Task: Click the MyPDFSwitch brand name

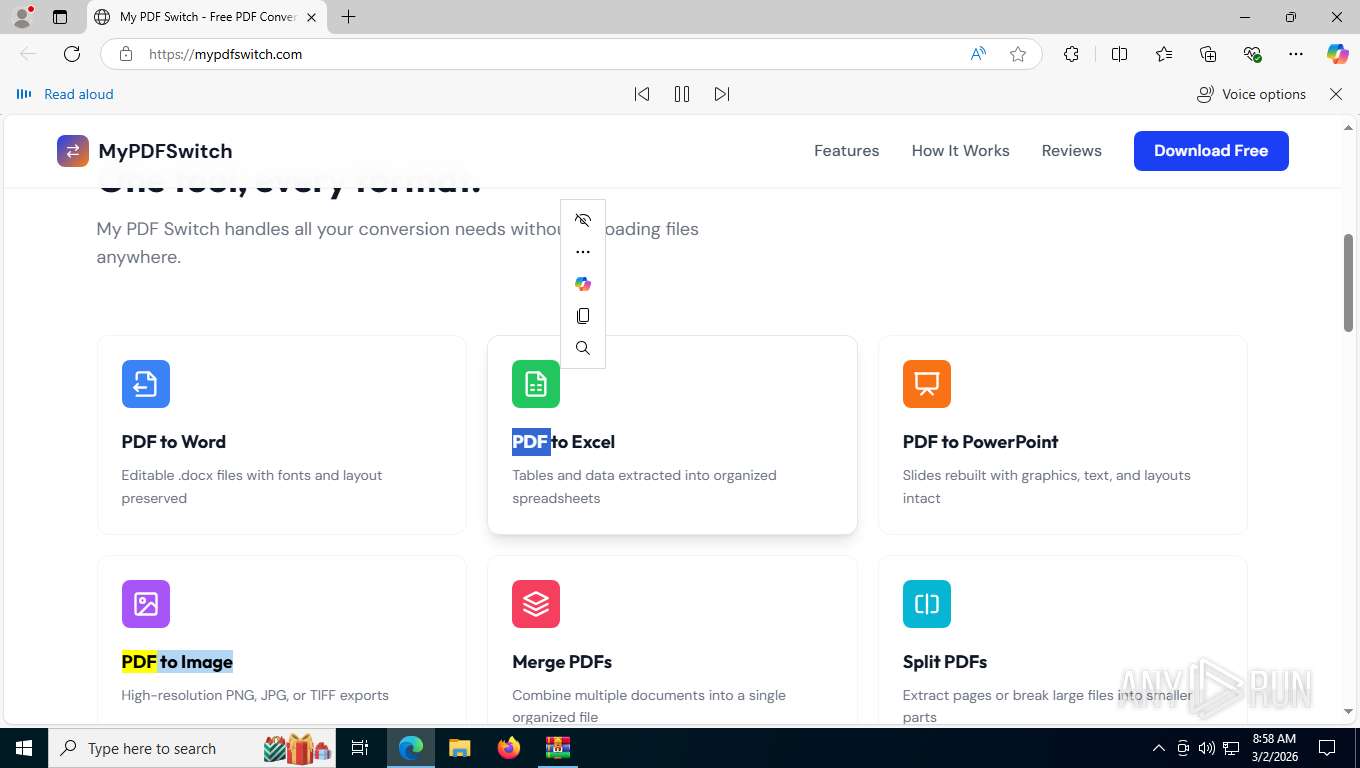Action: tap(165, 151)
